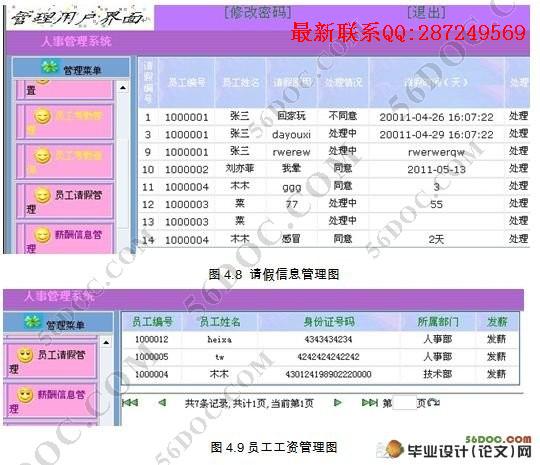The width and height of the screenshot is (540, 465).
Task: Click the 所属部门 column header
Action: click(438, 322)
